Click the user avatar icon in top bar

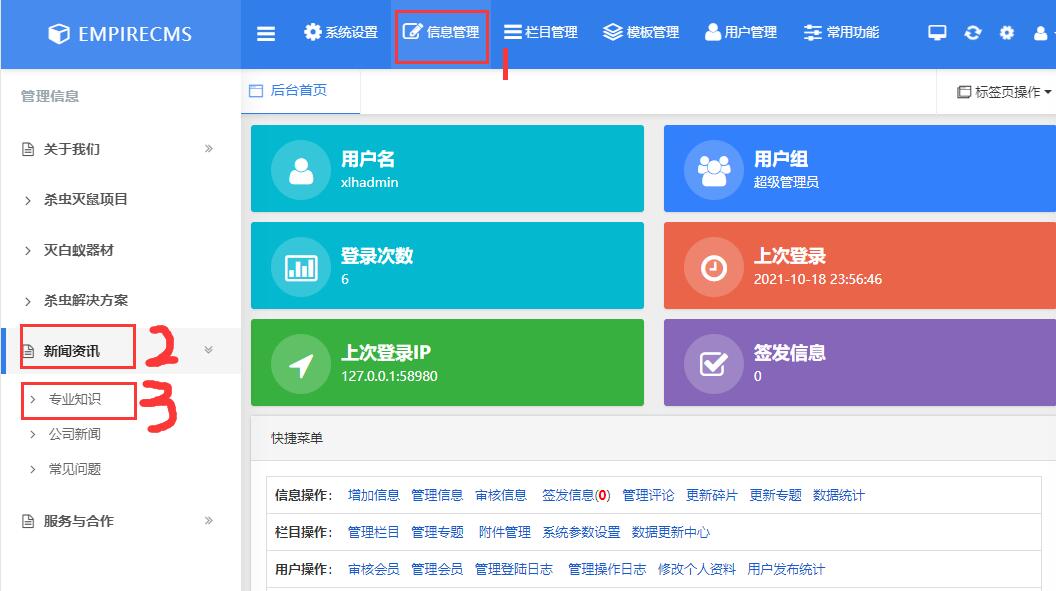[1040, 31]
